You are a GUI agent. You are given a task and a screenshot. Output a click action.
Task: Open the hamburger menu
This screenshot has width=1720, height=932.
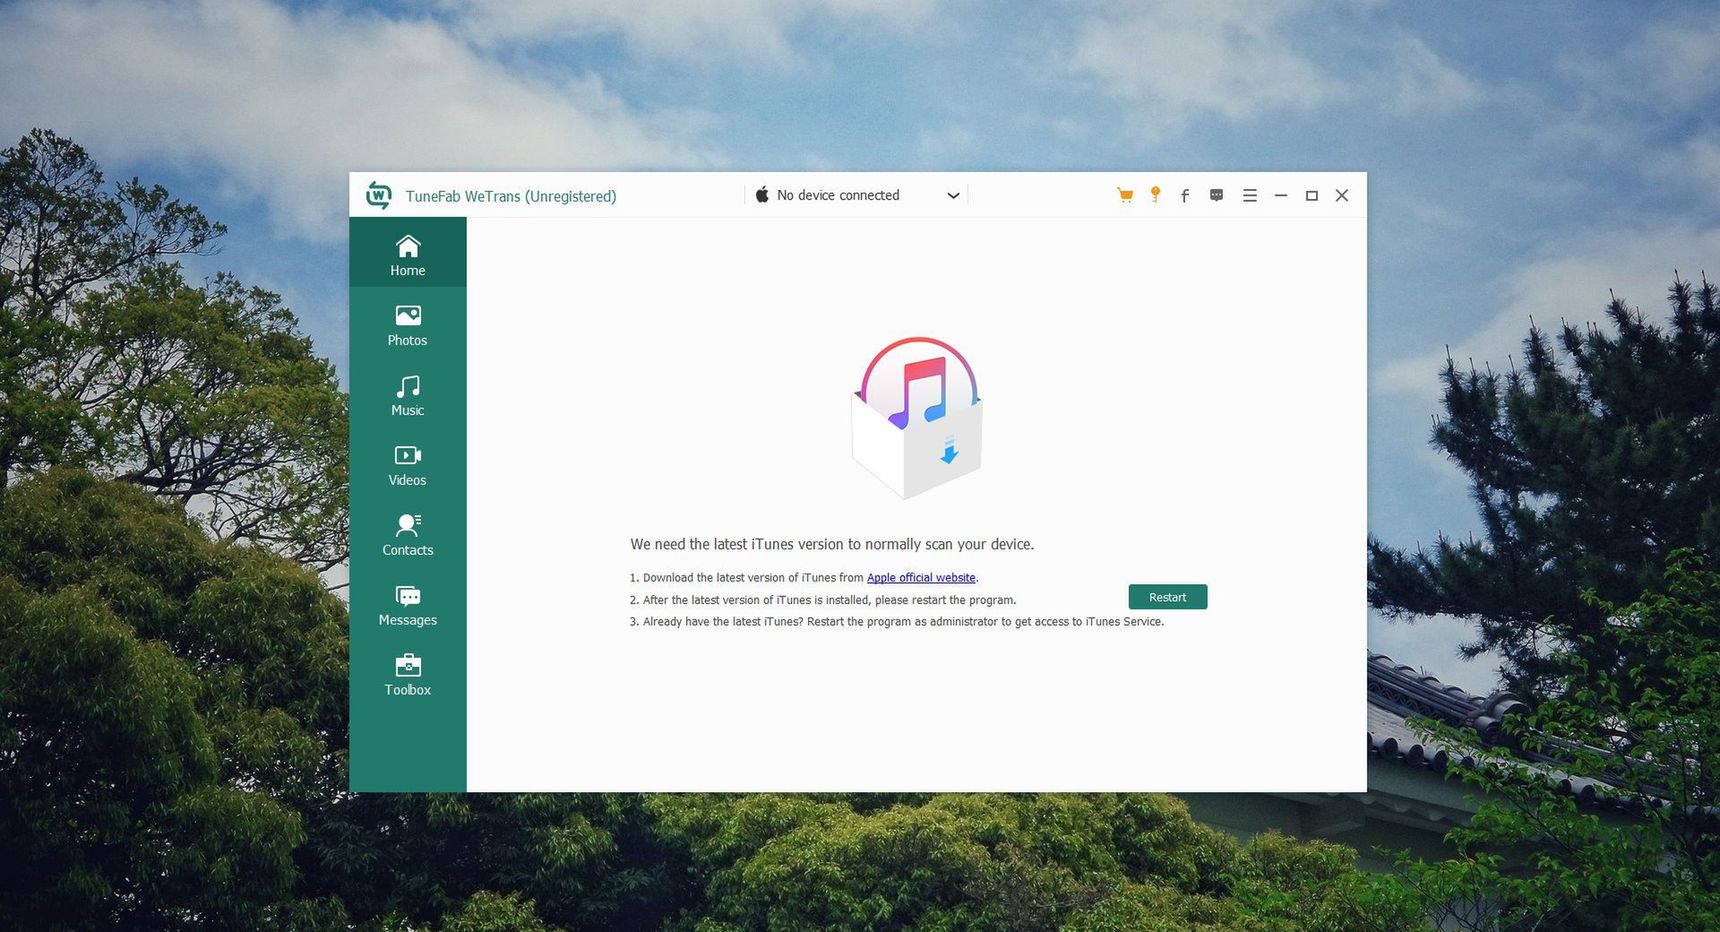pos(1250,196)
